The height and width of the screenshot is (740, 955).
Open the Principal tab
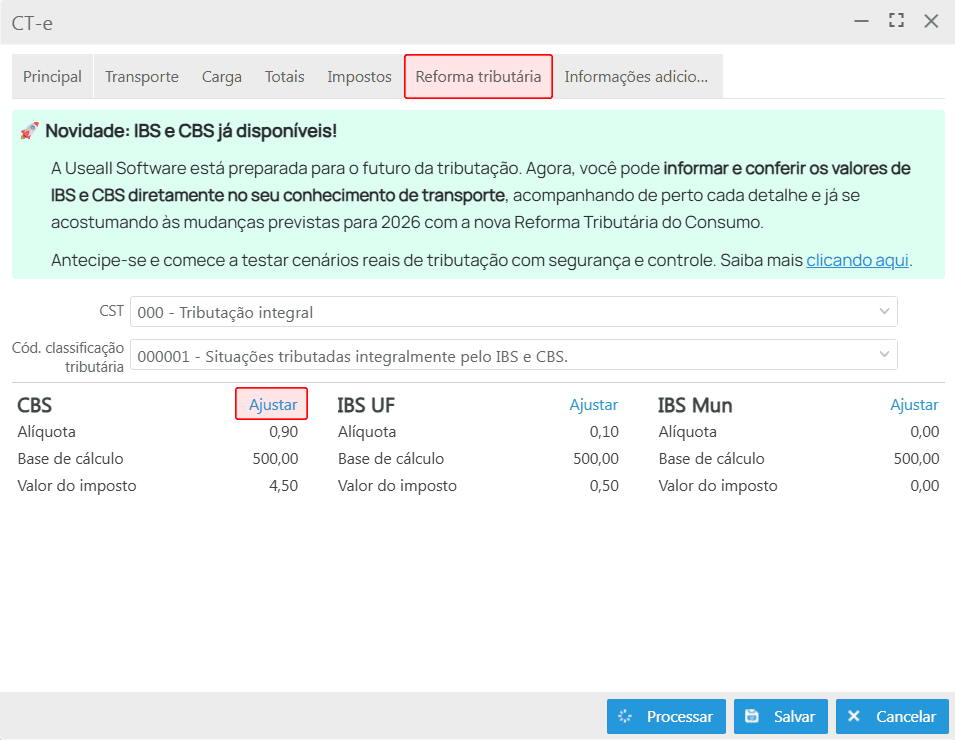point(52,77)
